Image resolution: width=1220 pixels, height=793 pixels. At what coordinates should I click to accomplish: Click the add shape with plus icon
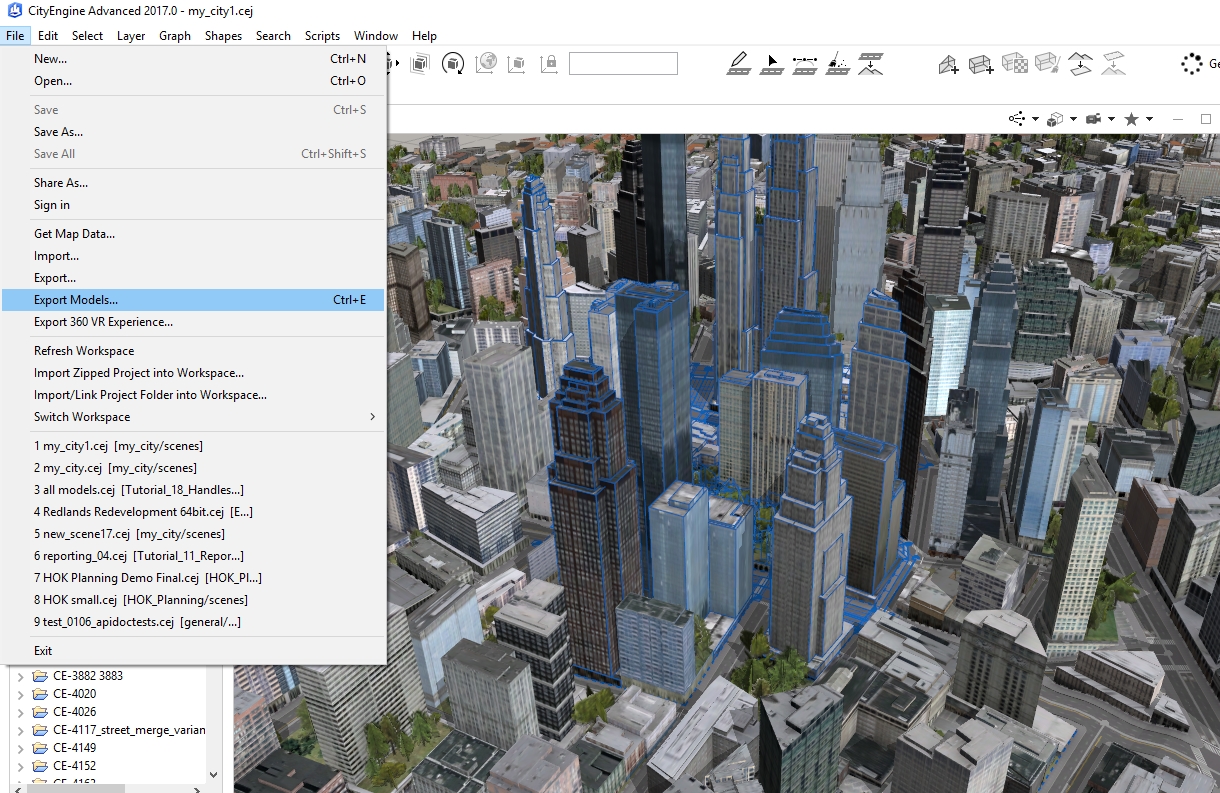tap(949, 65)
